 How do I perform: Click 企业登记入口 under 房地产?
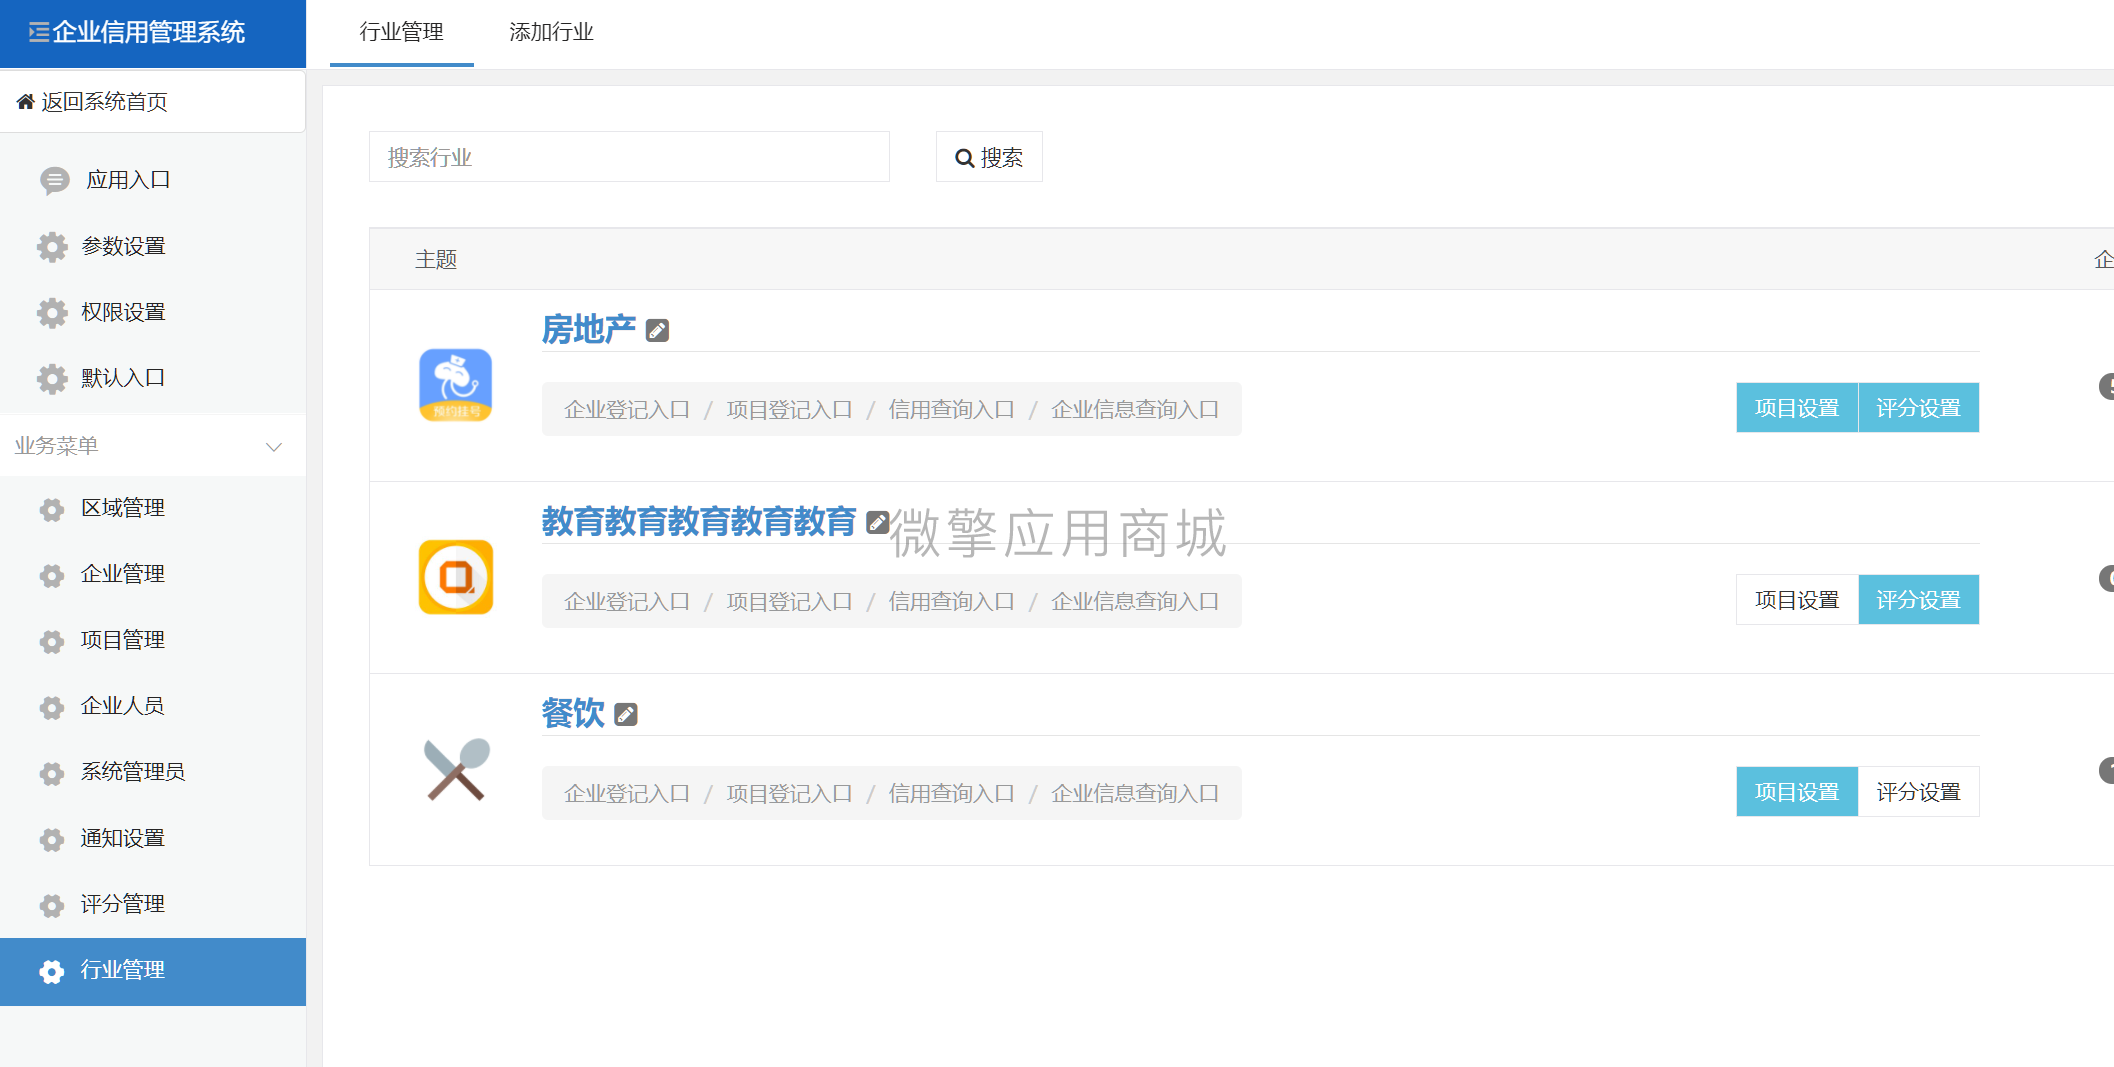coord(627,409)
